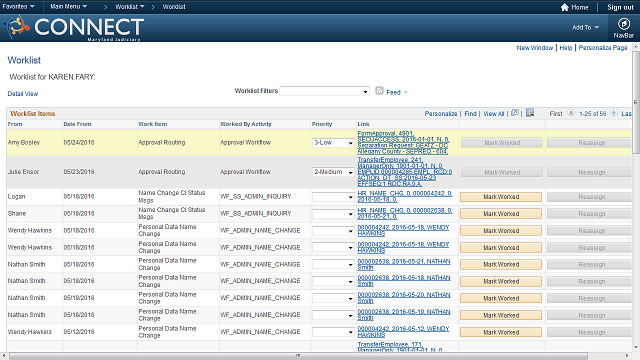This screenshot has height=360, width=640.
Task: Download worklist grid to spreadsheet icon
Action: (x=530, y=113)
